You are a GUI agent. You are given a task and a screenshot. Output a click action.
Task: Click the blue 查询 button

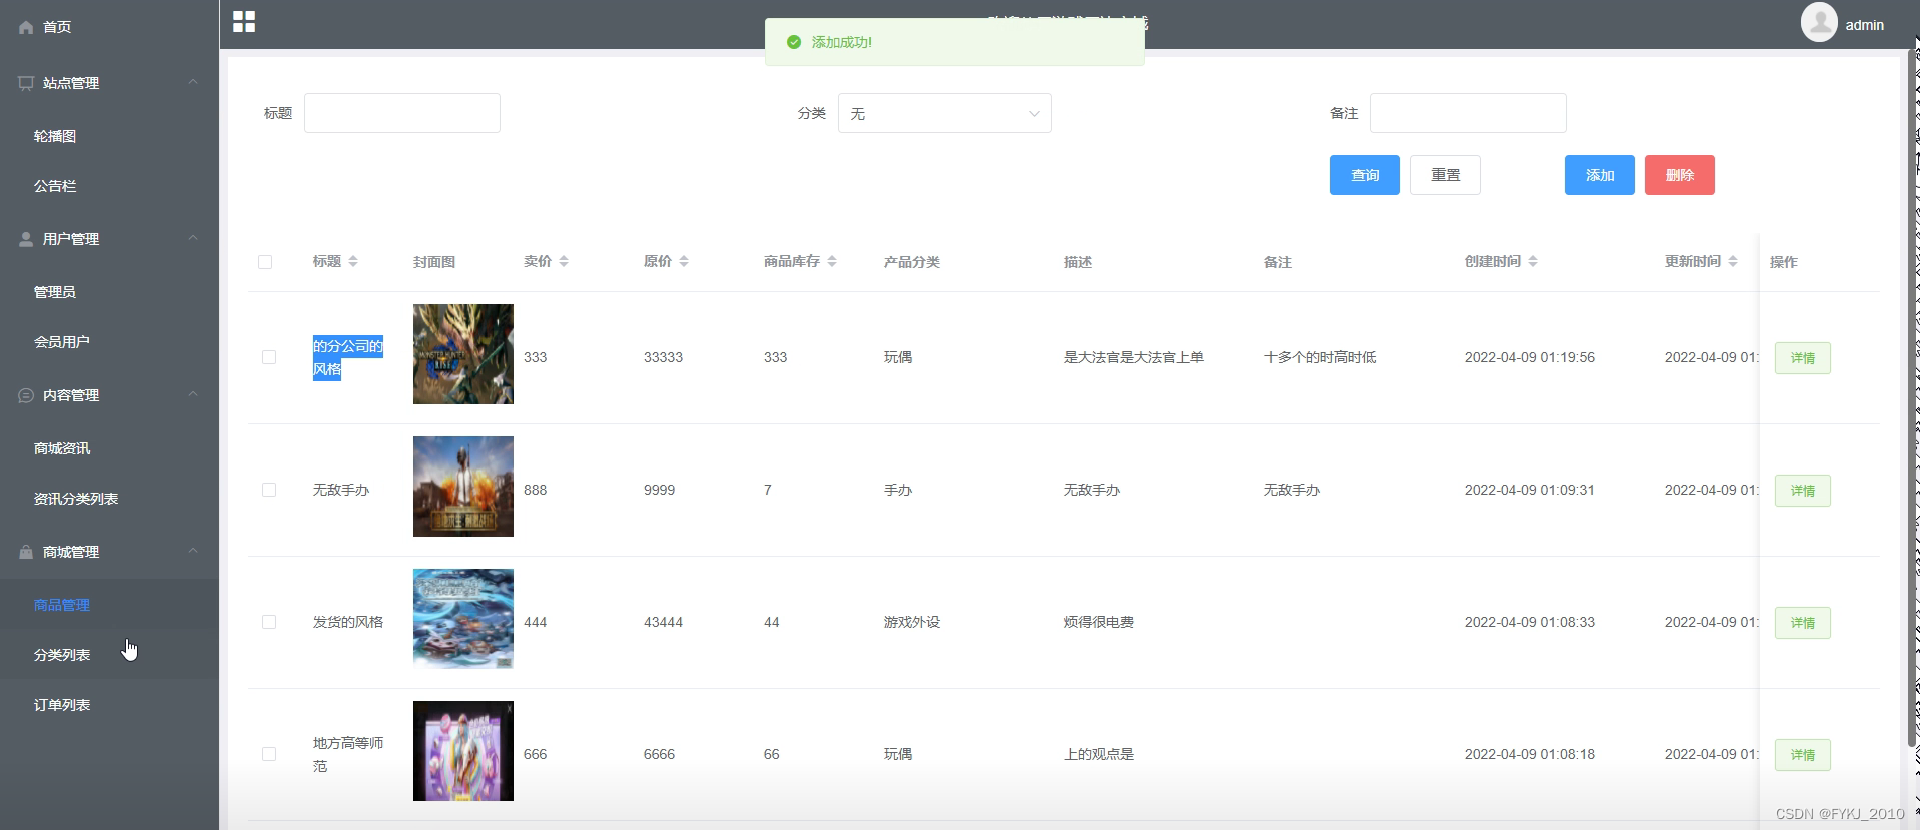pos(1365,175)
